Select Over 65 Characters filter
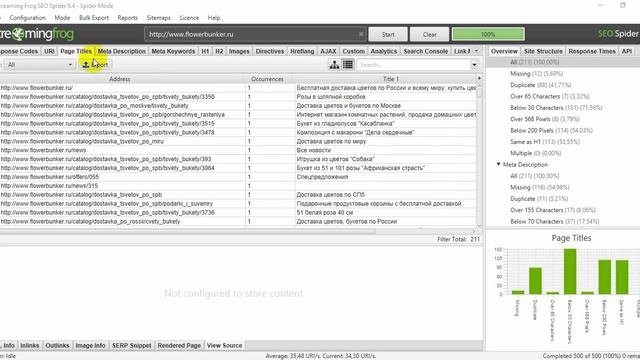Viewport: 640px width, 360px height. click(x=550, y=96)
